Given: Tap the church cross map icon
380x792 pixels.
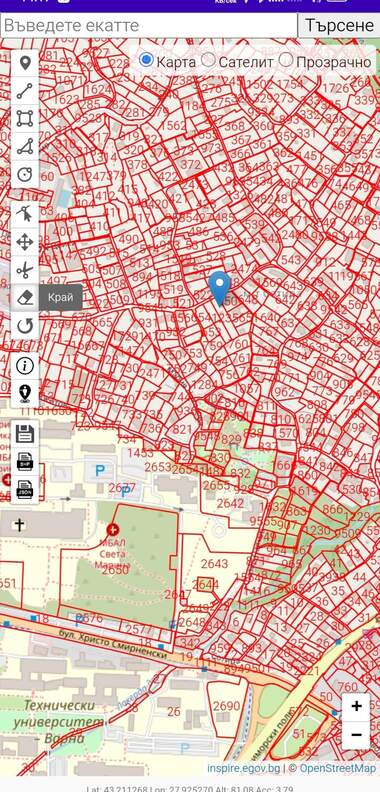Looking at the screenshot, I should coord(19,525).
